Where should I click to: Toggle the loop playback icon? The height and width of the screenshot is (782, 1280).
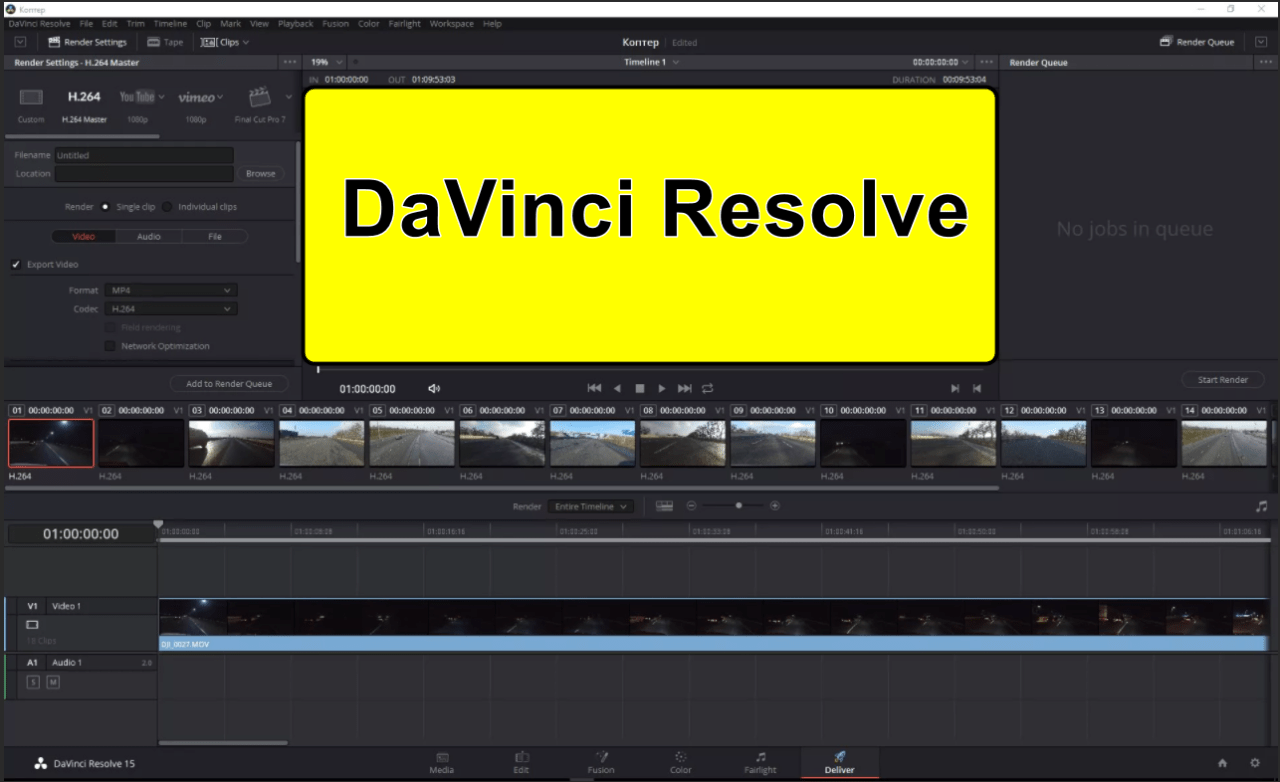click(x=708, y=388)
